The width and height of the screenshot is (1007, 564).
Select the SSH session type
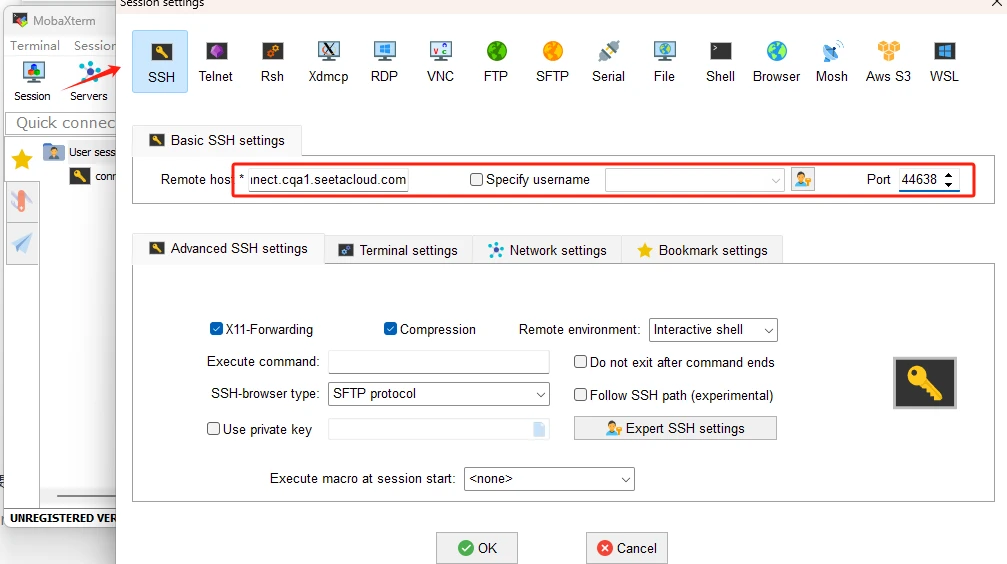(160, 62)
